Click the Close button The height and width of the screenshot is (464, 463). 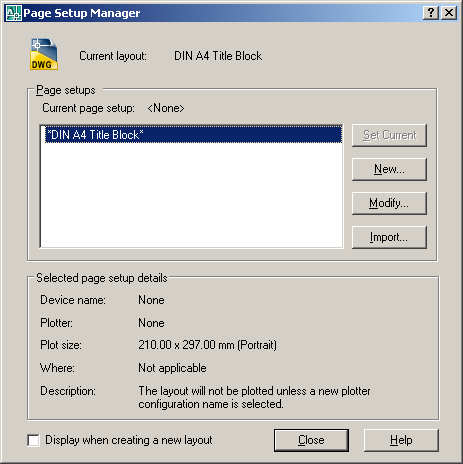(311, 440)
